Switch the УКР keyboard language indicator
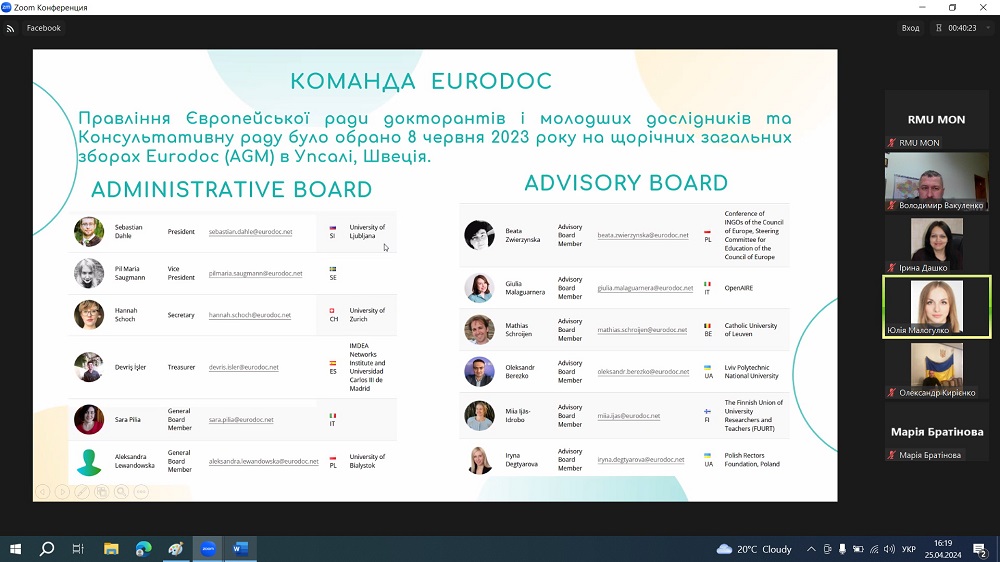This screenshot has width=1000, height=562. [x=909, y=549]
